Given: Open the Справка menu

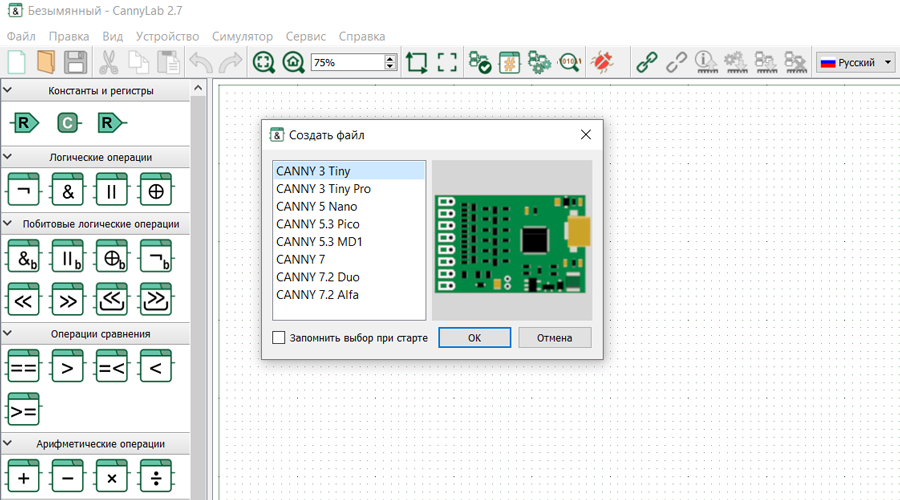Looking at the screenshot, I should 362,36.
